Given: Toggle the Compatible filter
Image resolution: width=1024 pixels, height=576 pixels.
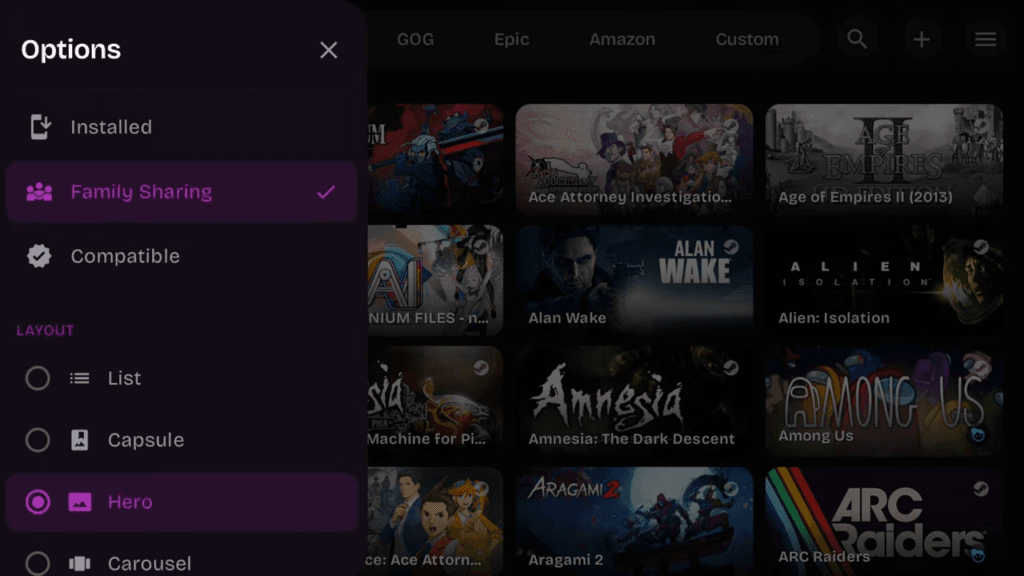Looking at the screenshot, I should 182,256.
